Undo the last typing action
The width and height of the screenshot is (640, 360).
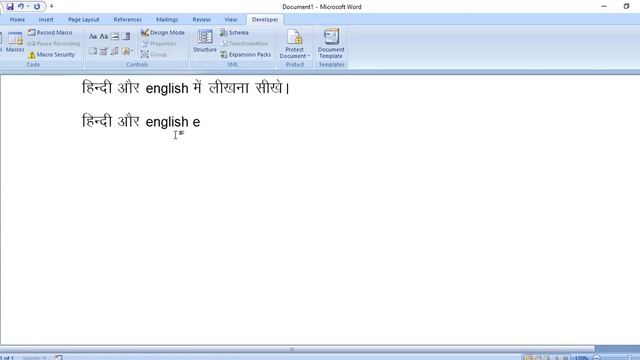coord(20,7)
